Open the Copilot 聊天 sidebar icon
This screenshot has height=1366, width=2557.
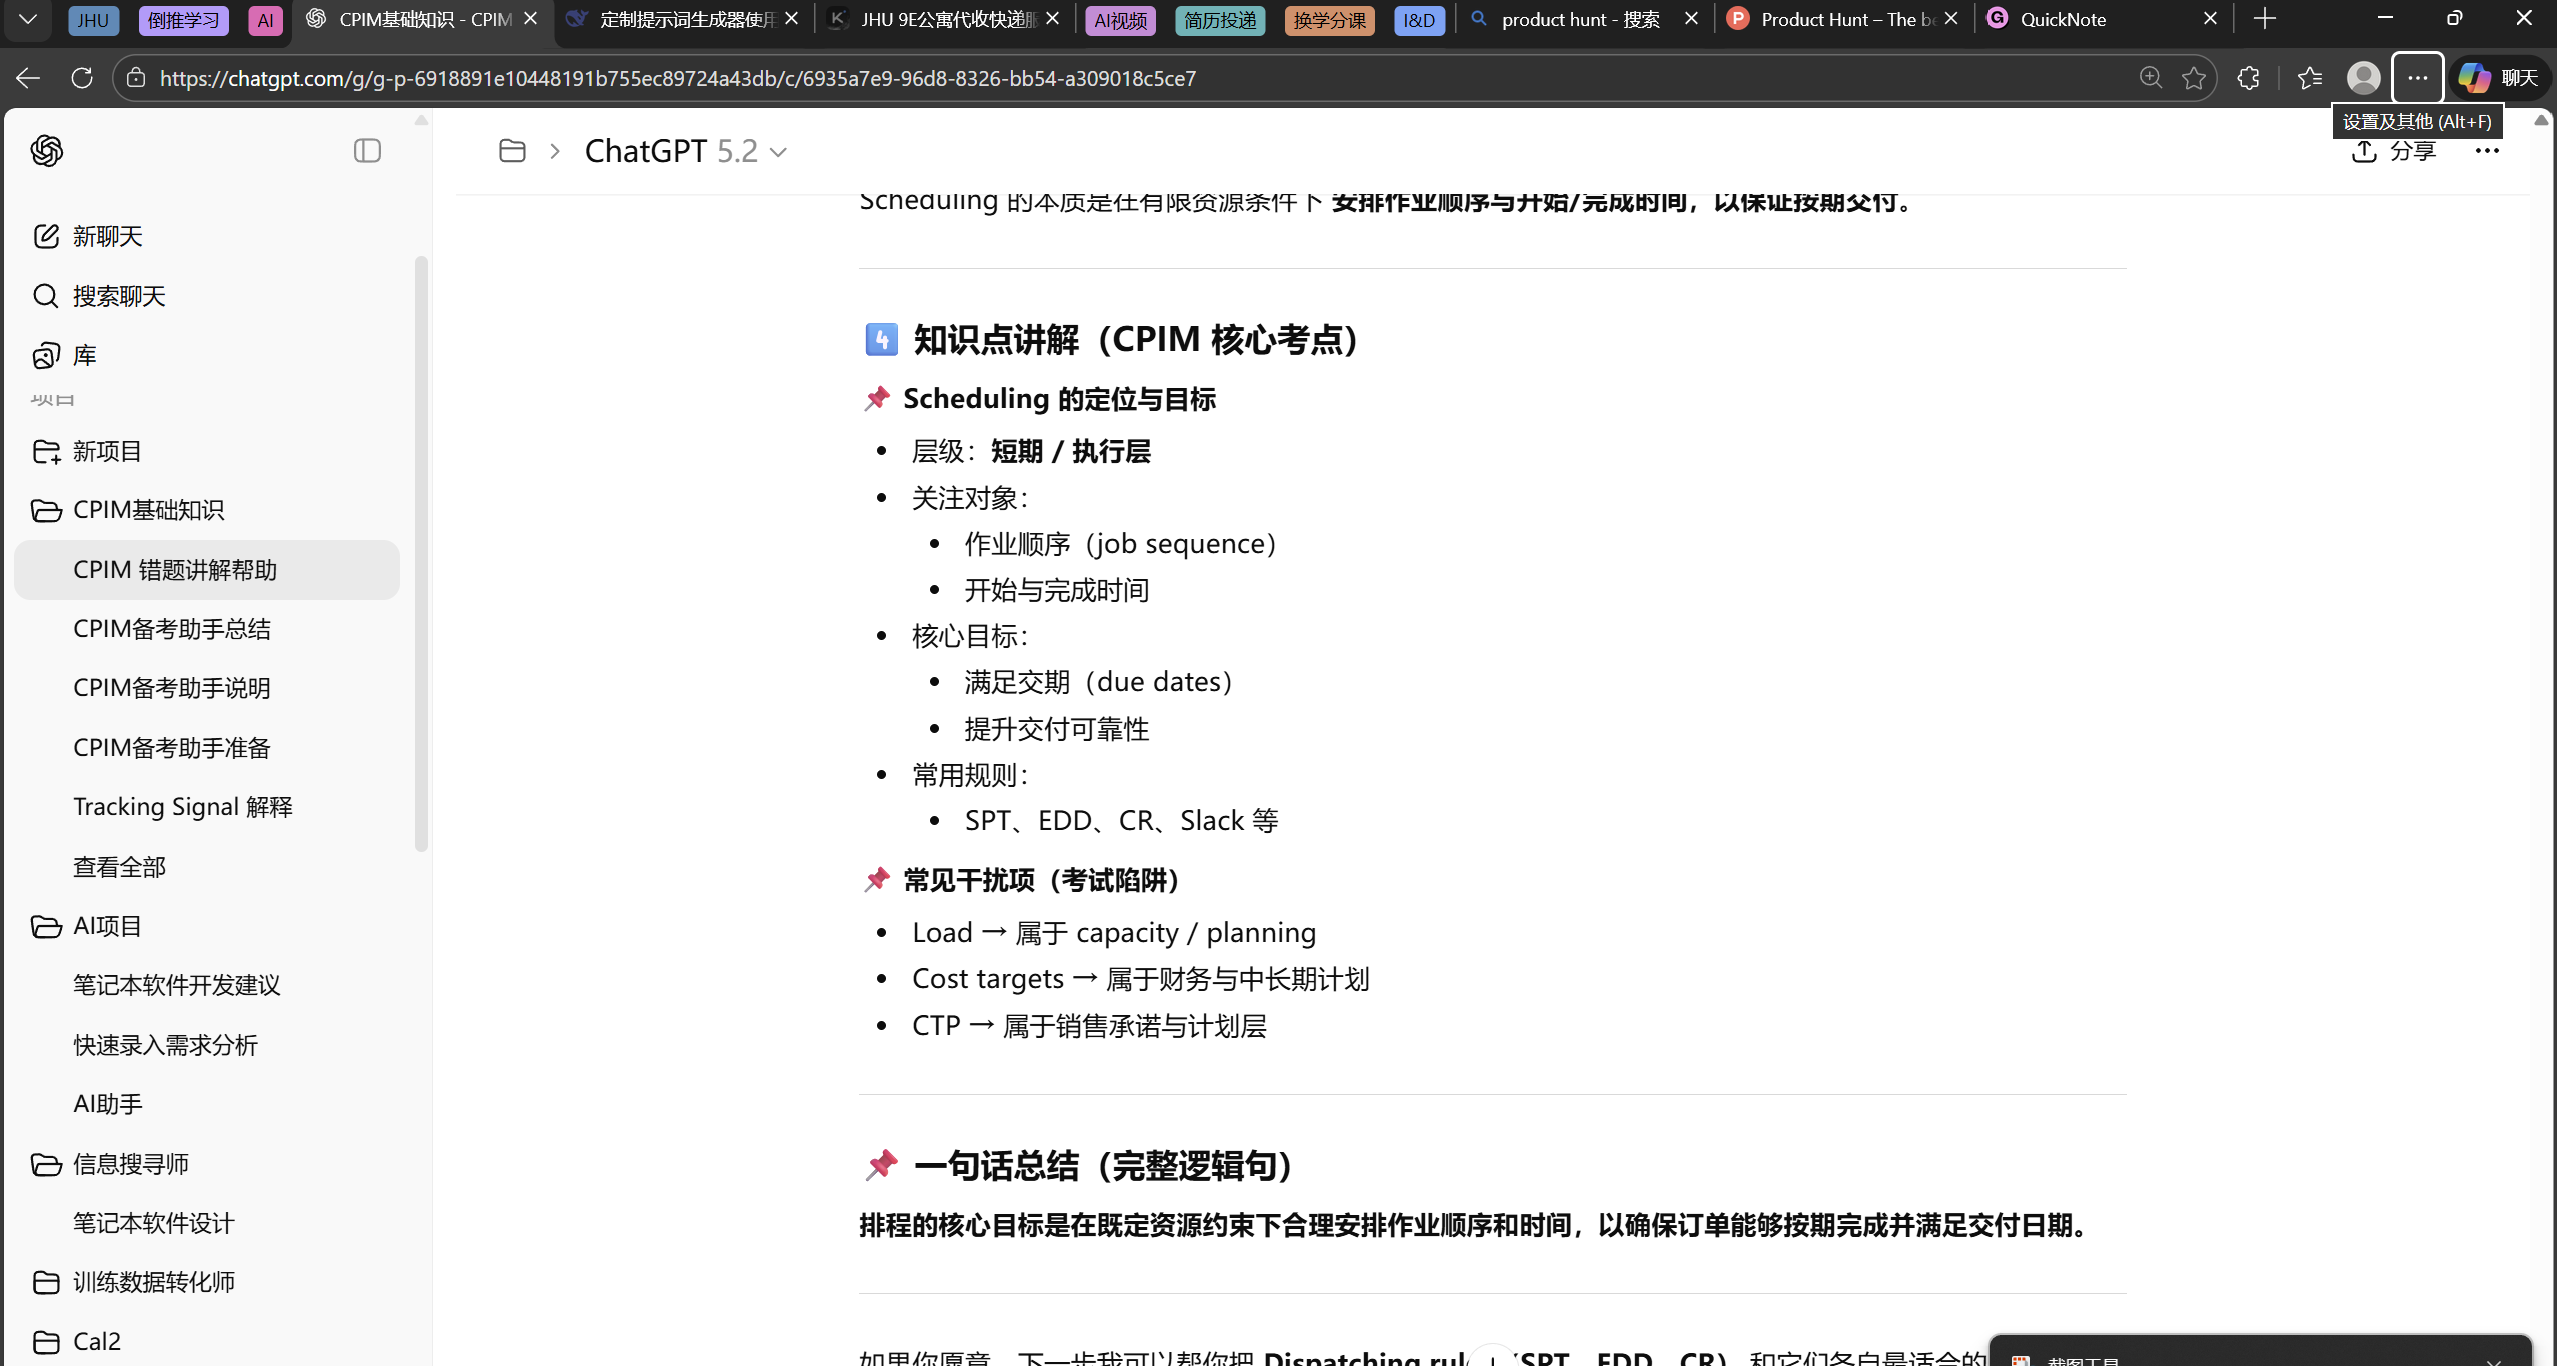tap(2499, 77)
